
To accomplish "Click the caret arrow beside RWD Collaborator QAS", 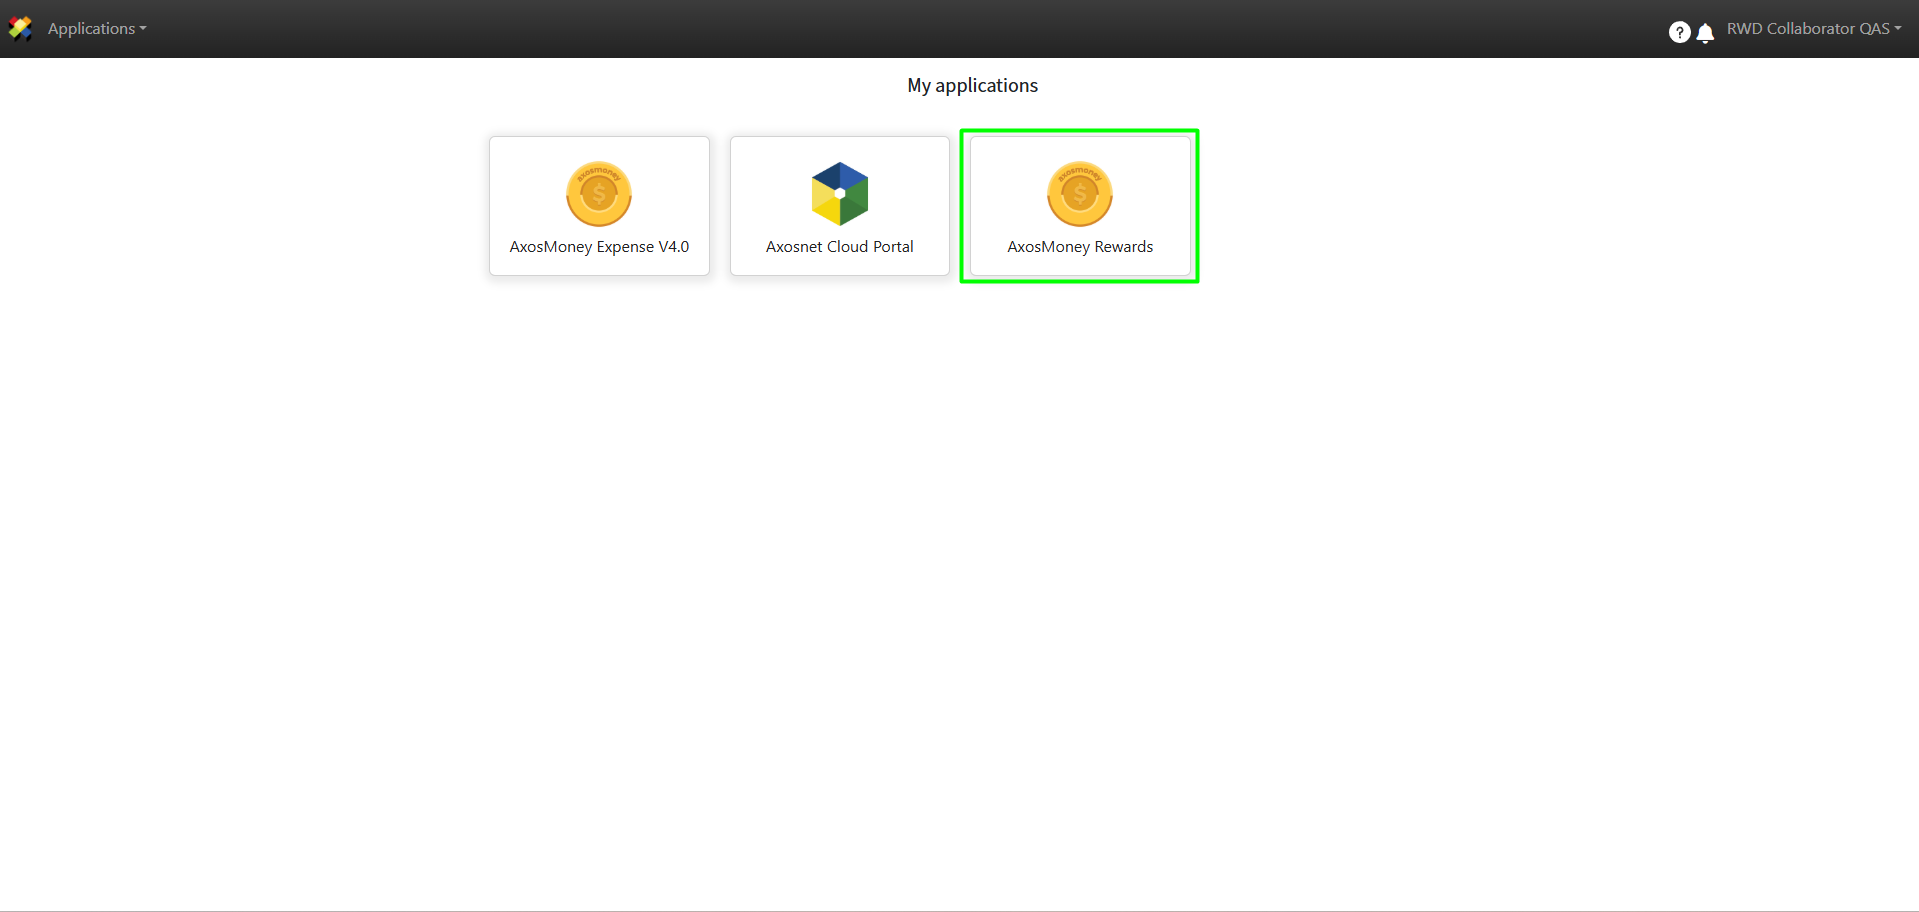I will (x=1898, y=29).
